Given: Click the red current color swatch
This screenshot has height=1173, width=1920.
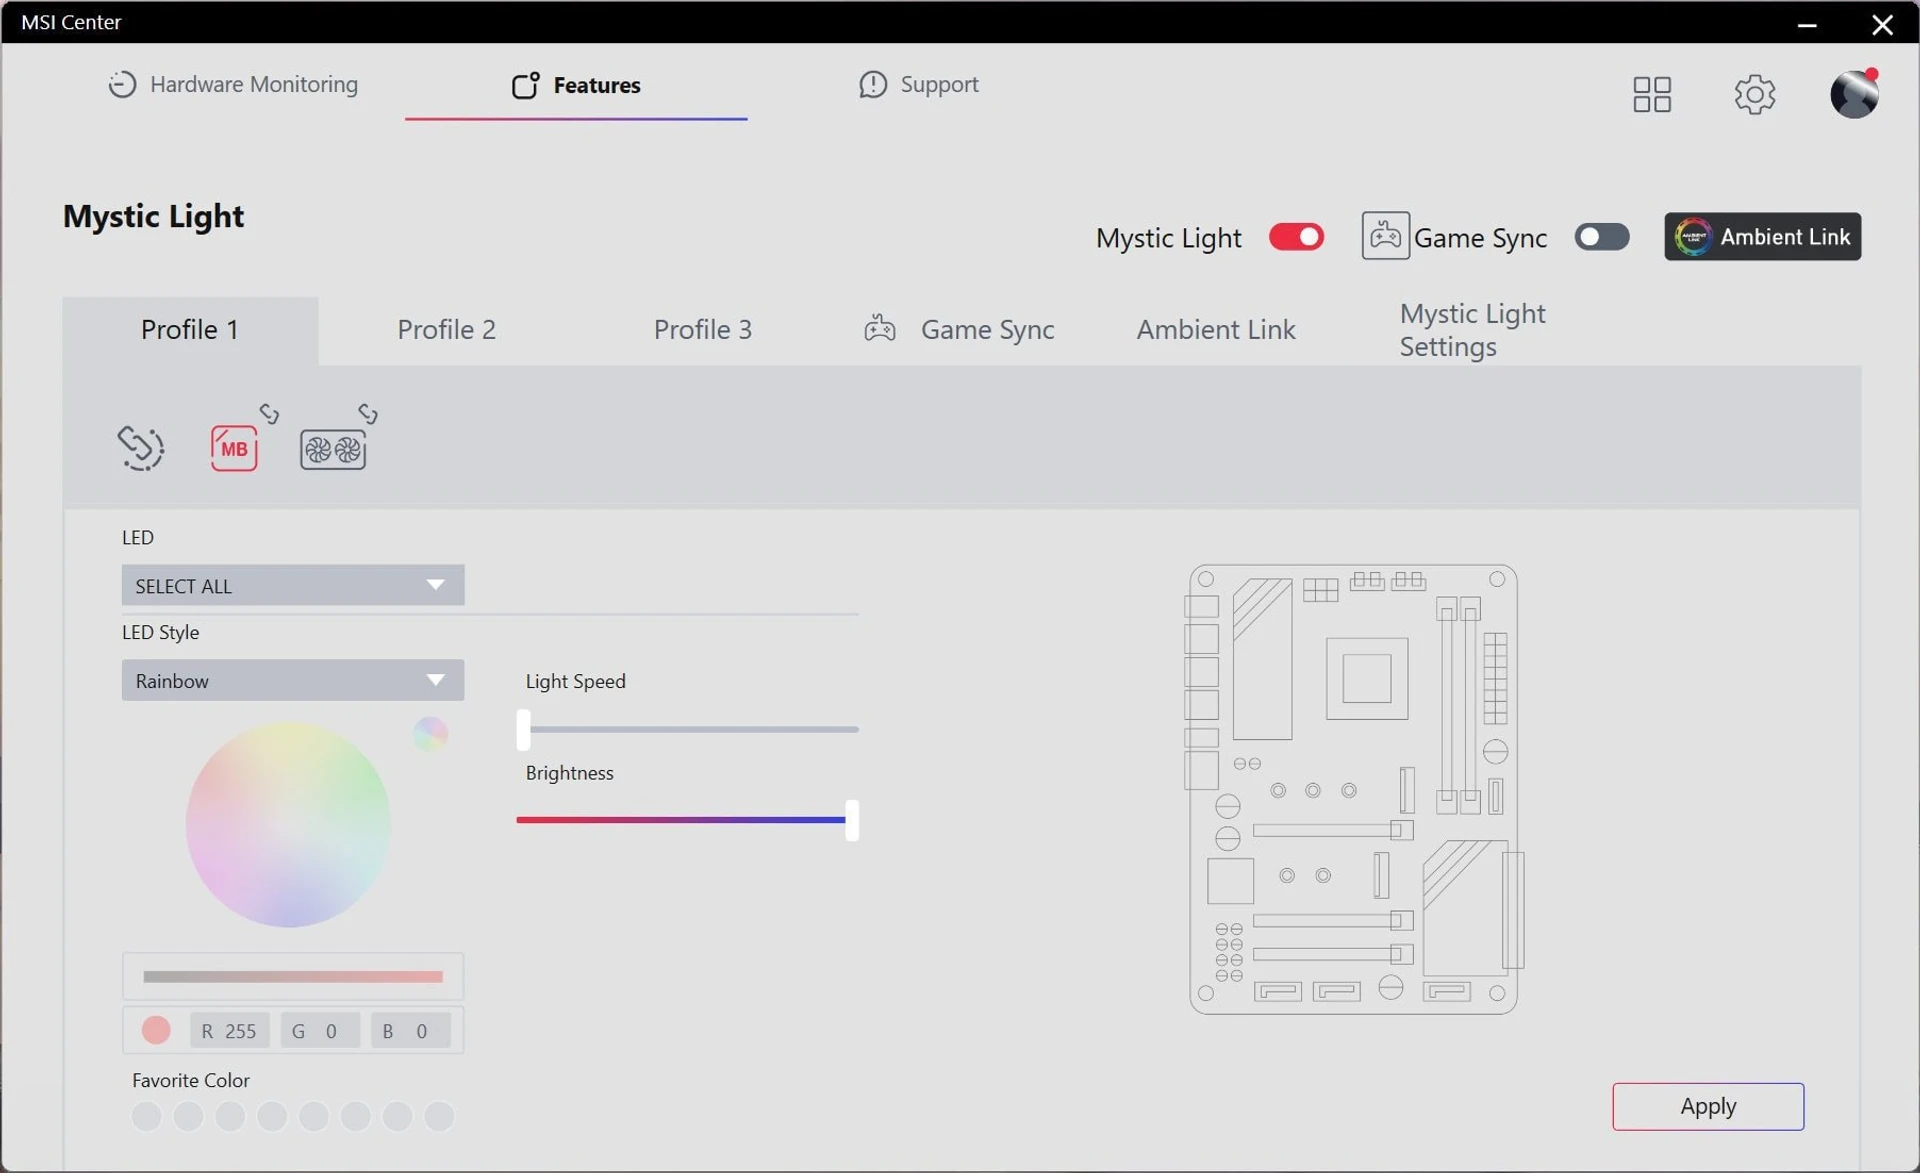Looking at the screenshot, I should (x=156, y=1030).
